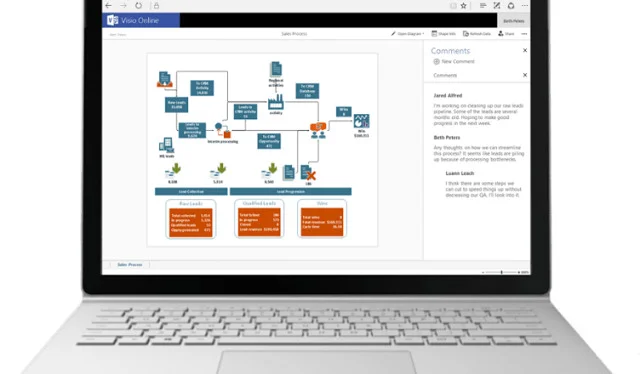Select the document with red tray icon
This screenshot has width=640, height=374.
(x=164, y=79)
